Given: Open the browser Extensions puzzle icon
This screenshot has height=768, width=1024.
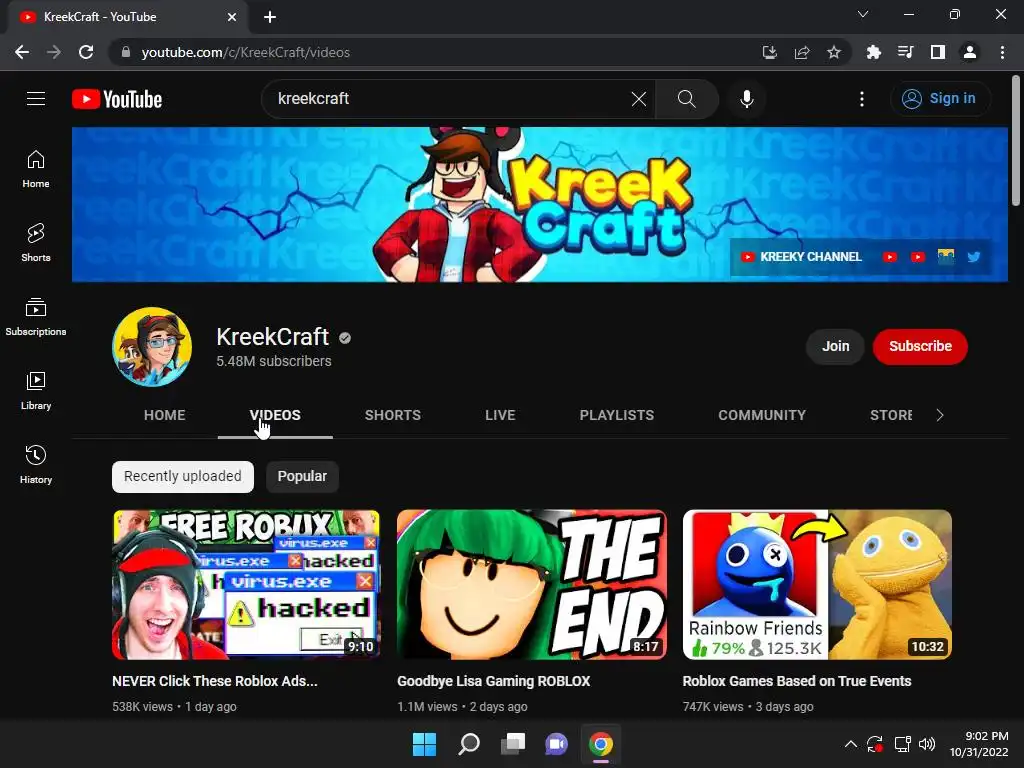Looking at the screenshot, I should click(873, 52).
